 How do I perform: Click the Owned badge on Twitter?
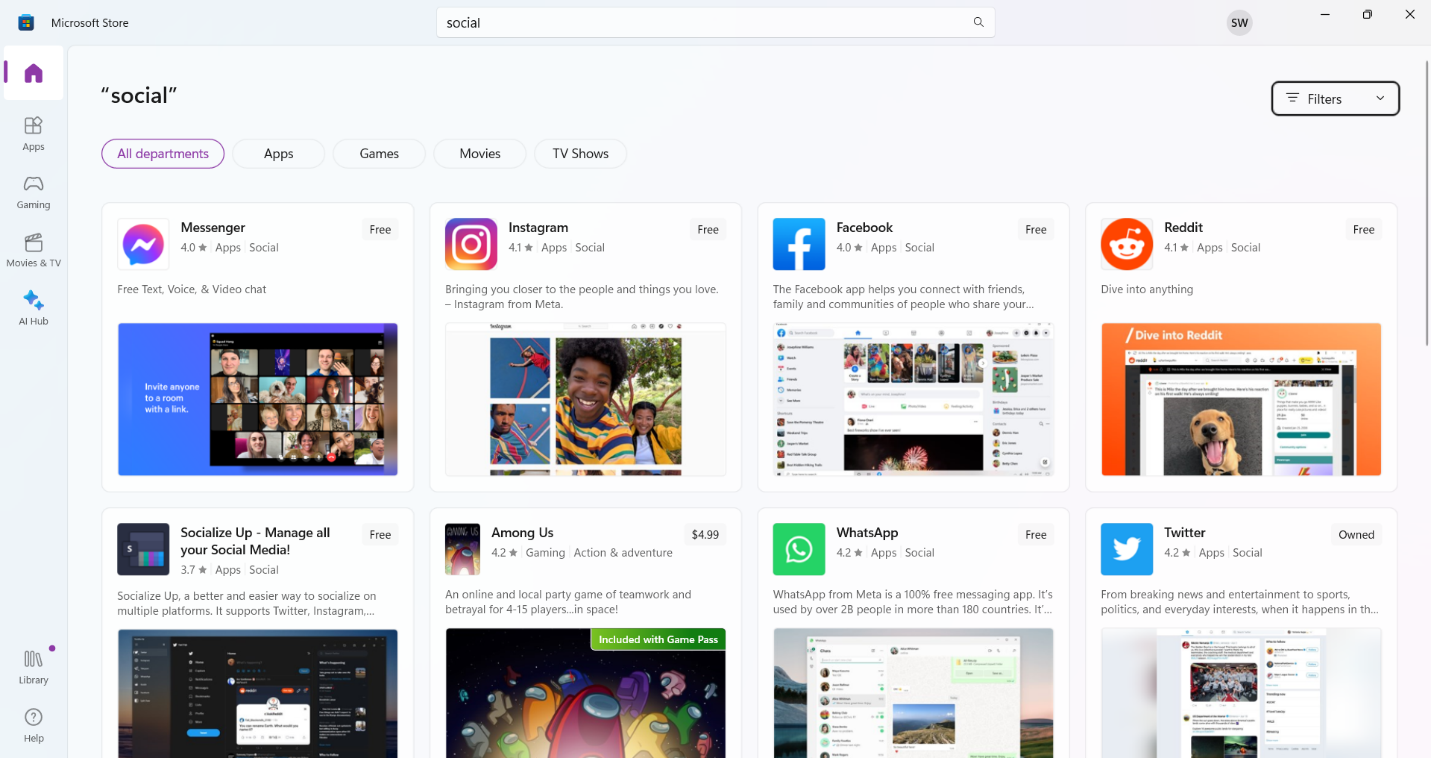click(x=1356, y=534)
